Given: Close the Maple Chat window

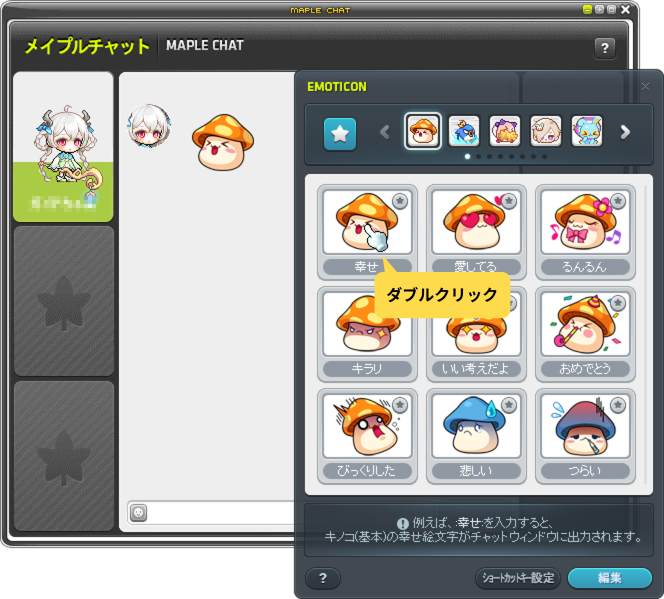Looking at the screenshot, I should click(625, 9).
